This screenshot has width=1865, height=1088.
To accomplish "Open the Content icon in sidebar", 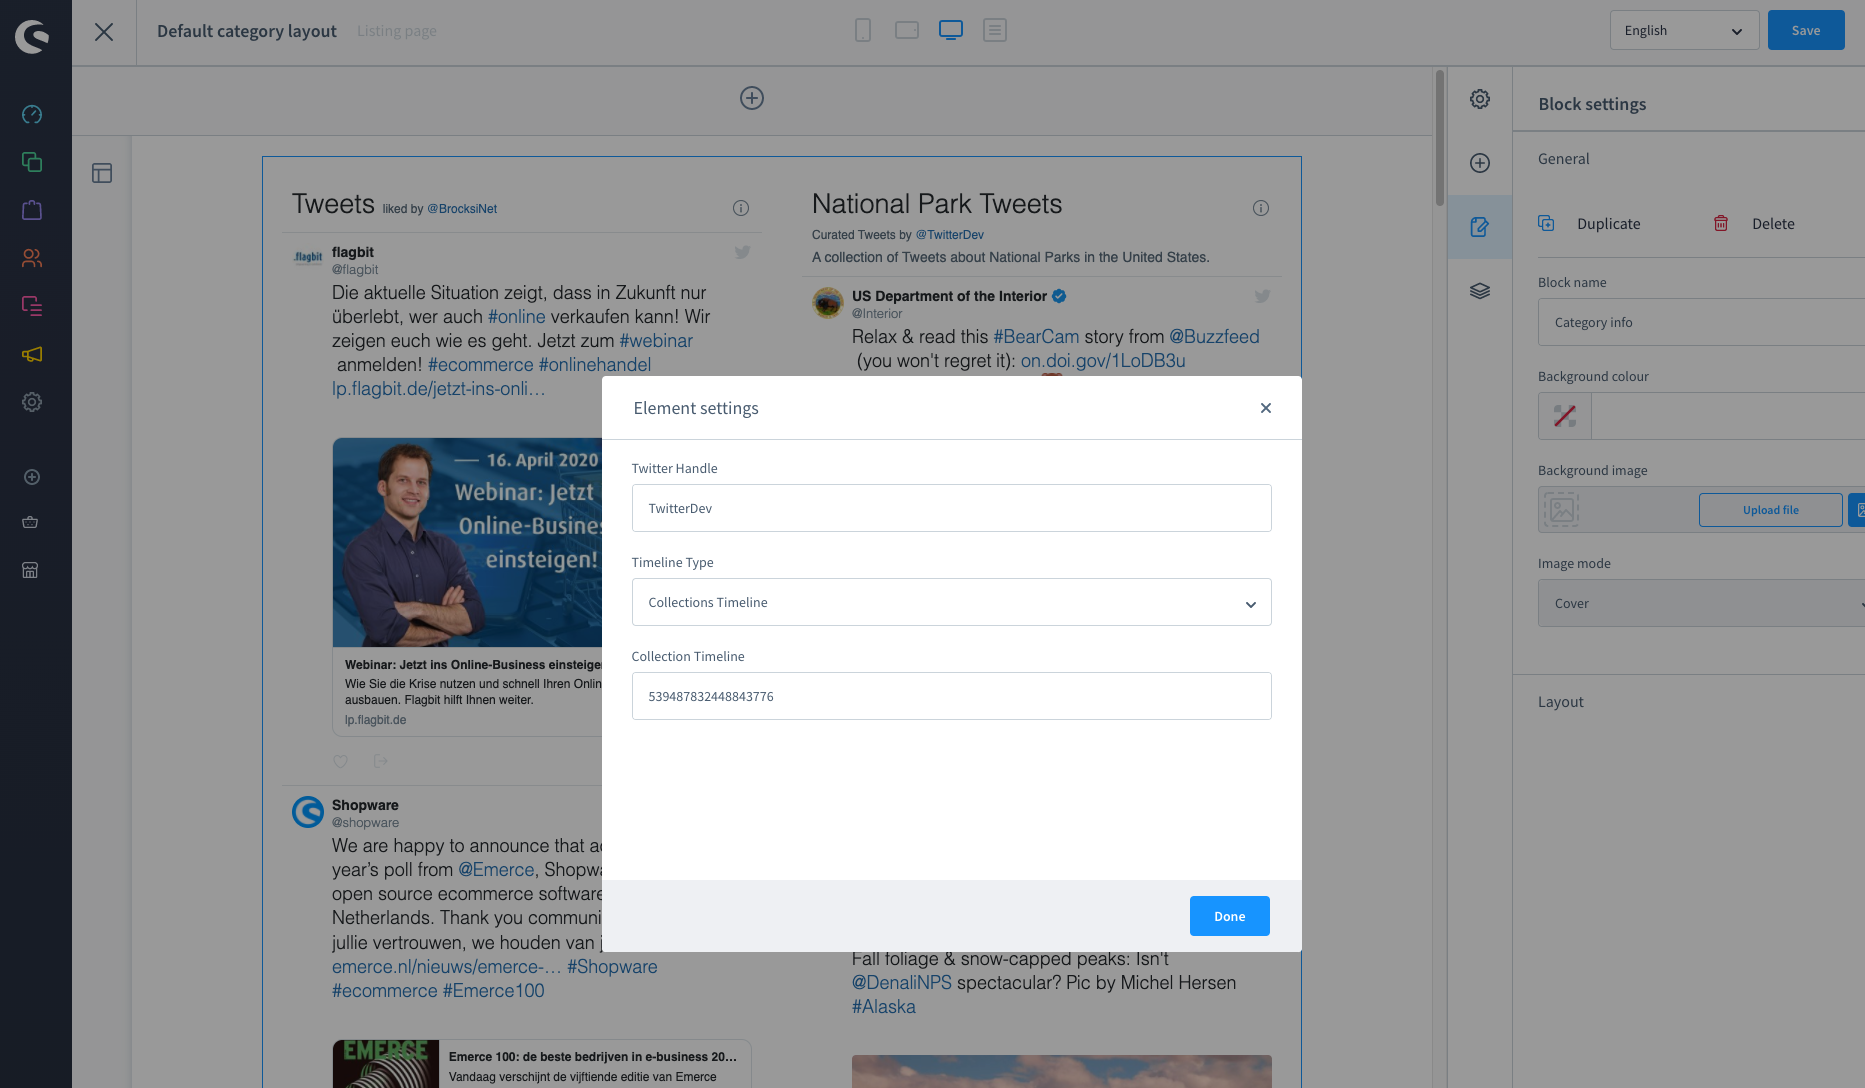I will pos(32,306).
